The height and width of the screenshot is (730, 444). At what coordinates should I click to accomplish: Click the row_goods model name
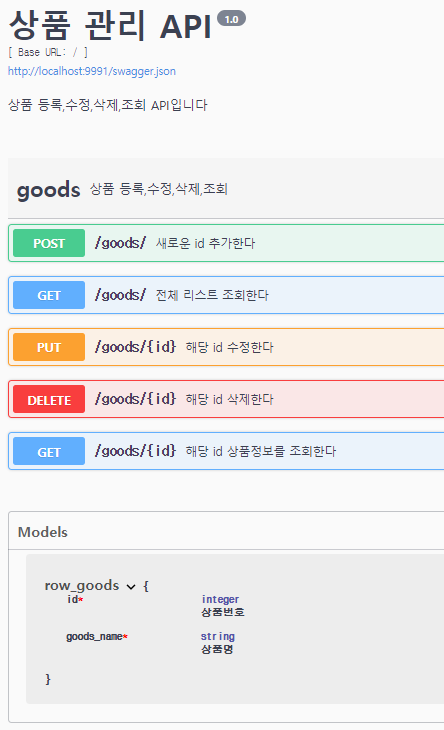[82, 585]
